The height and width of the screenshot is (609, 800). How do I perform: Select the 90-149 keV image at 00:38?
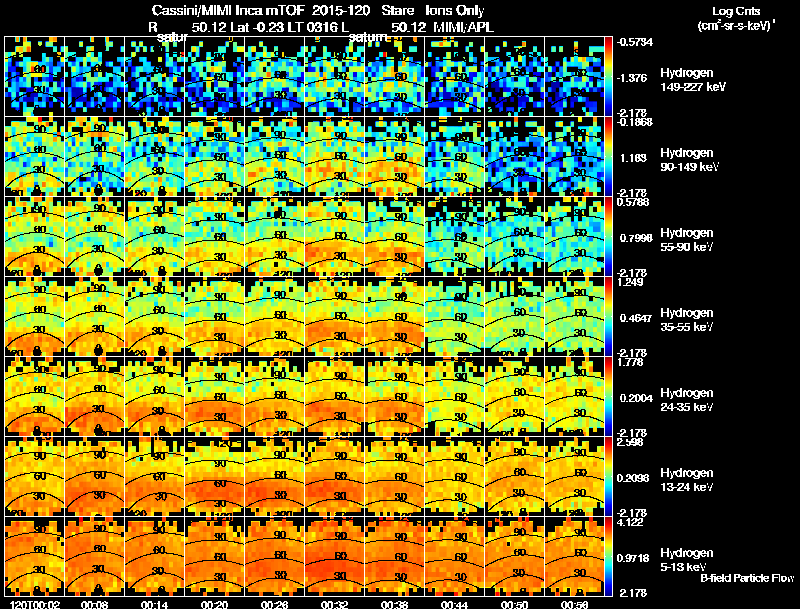coord(394,157)
